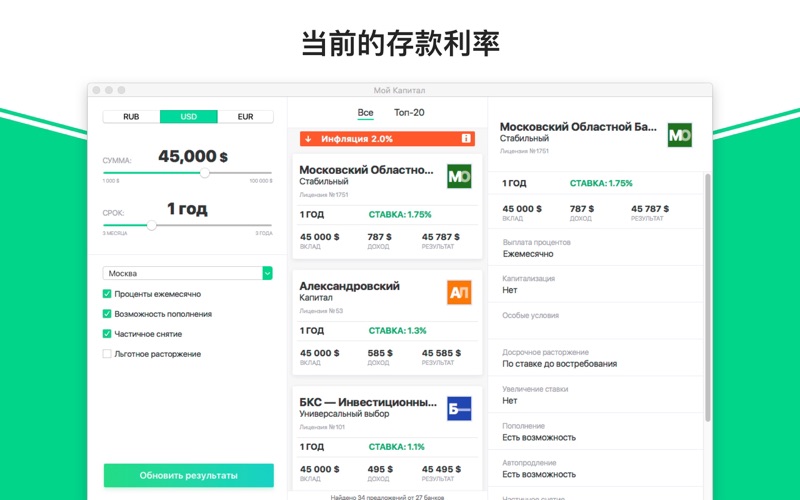Open БКС — Инвестиционны... deposit card title
The width and height of the screenshot is (800, 500).
[368, 403]
